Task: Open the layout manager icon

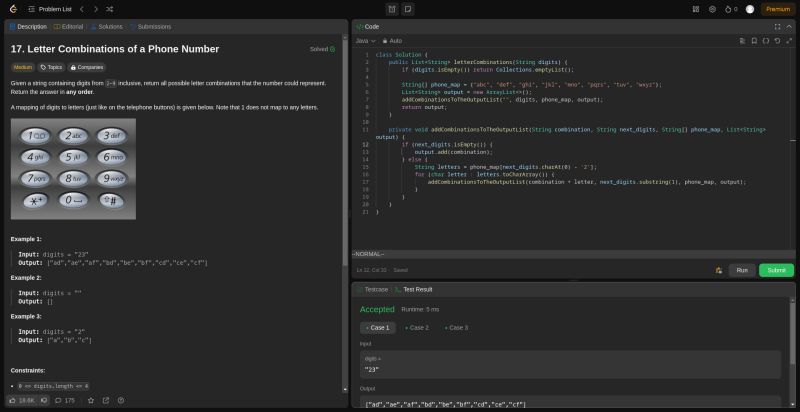Action: click(696, 9)
